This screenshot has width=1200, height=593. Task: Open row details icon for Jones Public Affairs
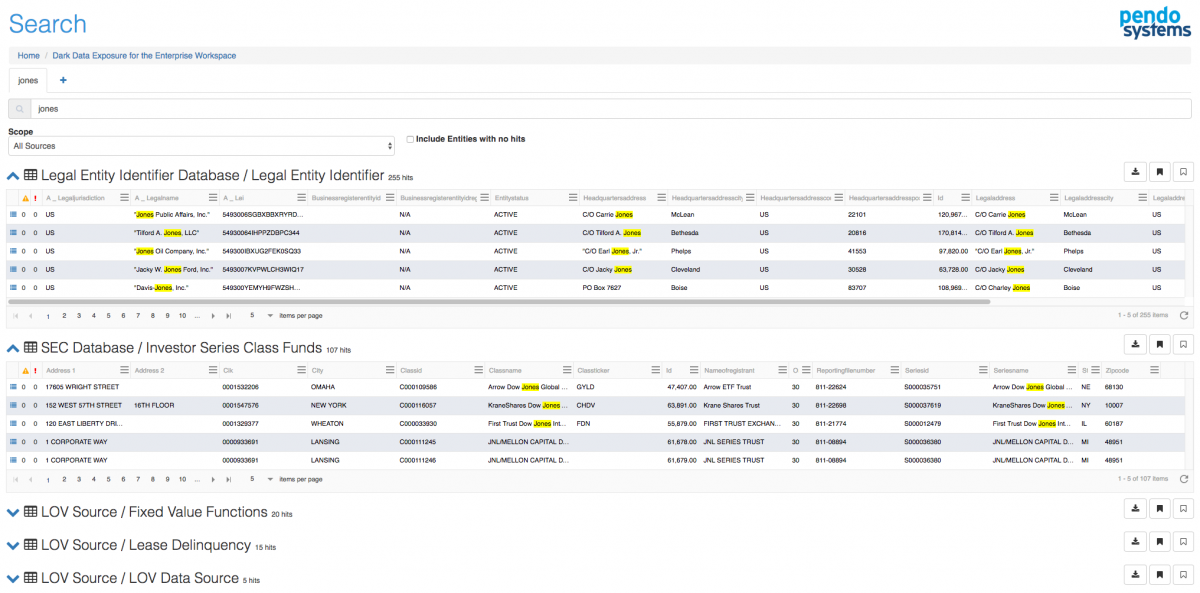(13, 214)
